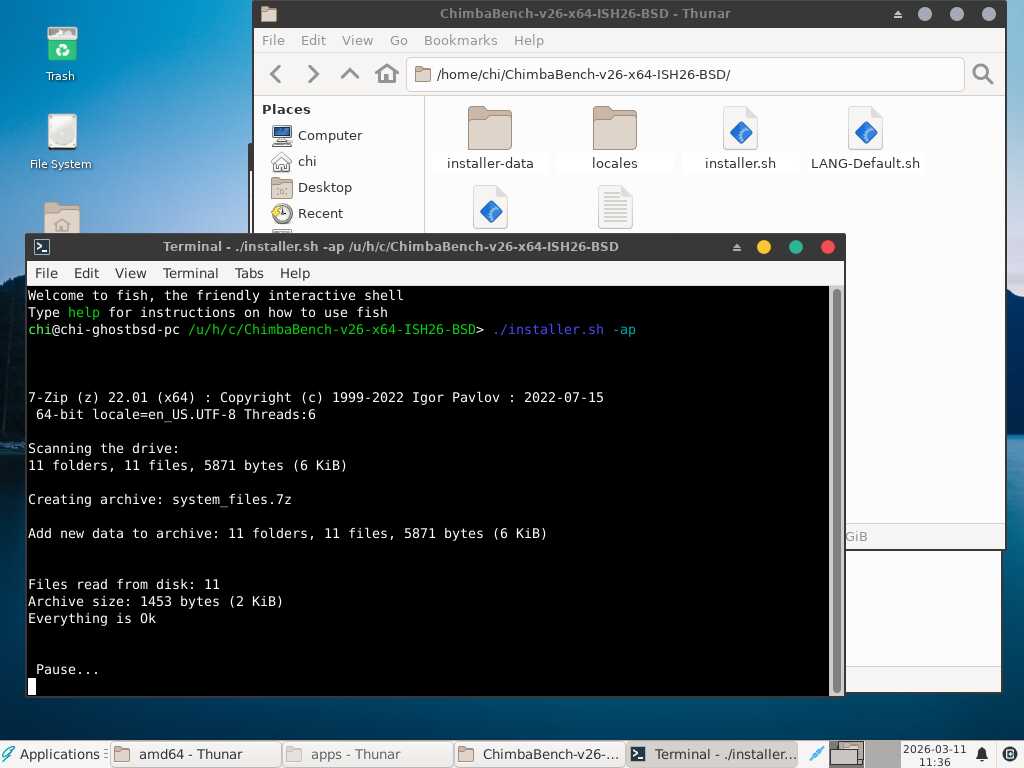The image size is (1024, 768).
Task: Click the notification bell in panel
Action: pyautogui.click(x=982, y=754)
